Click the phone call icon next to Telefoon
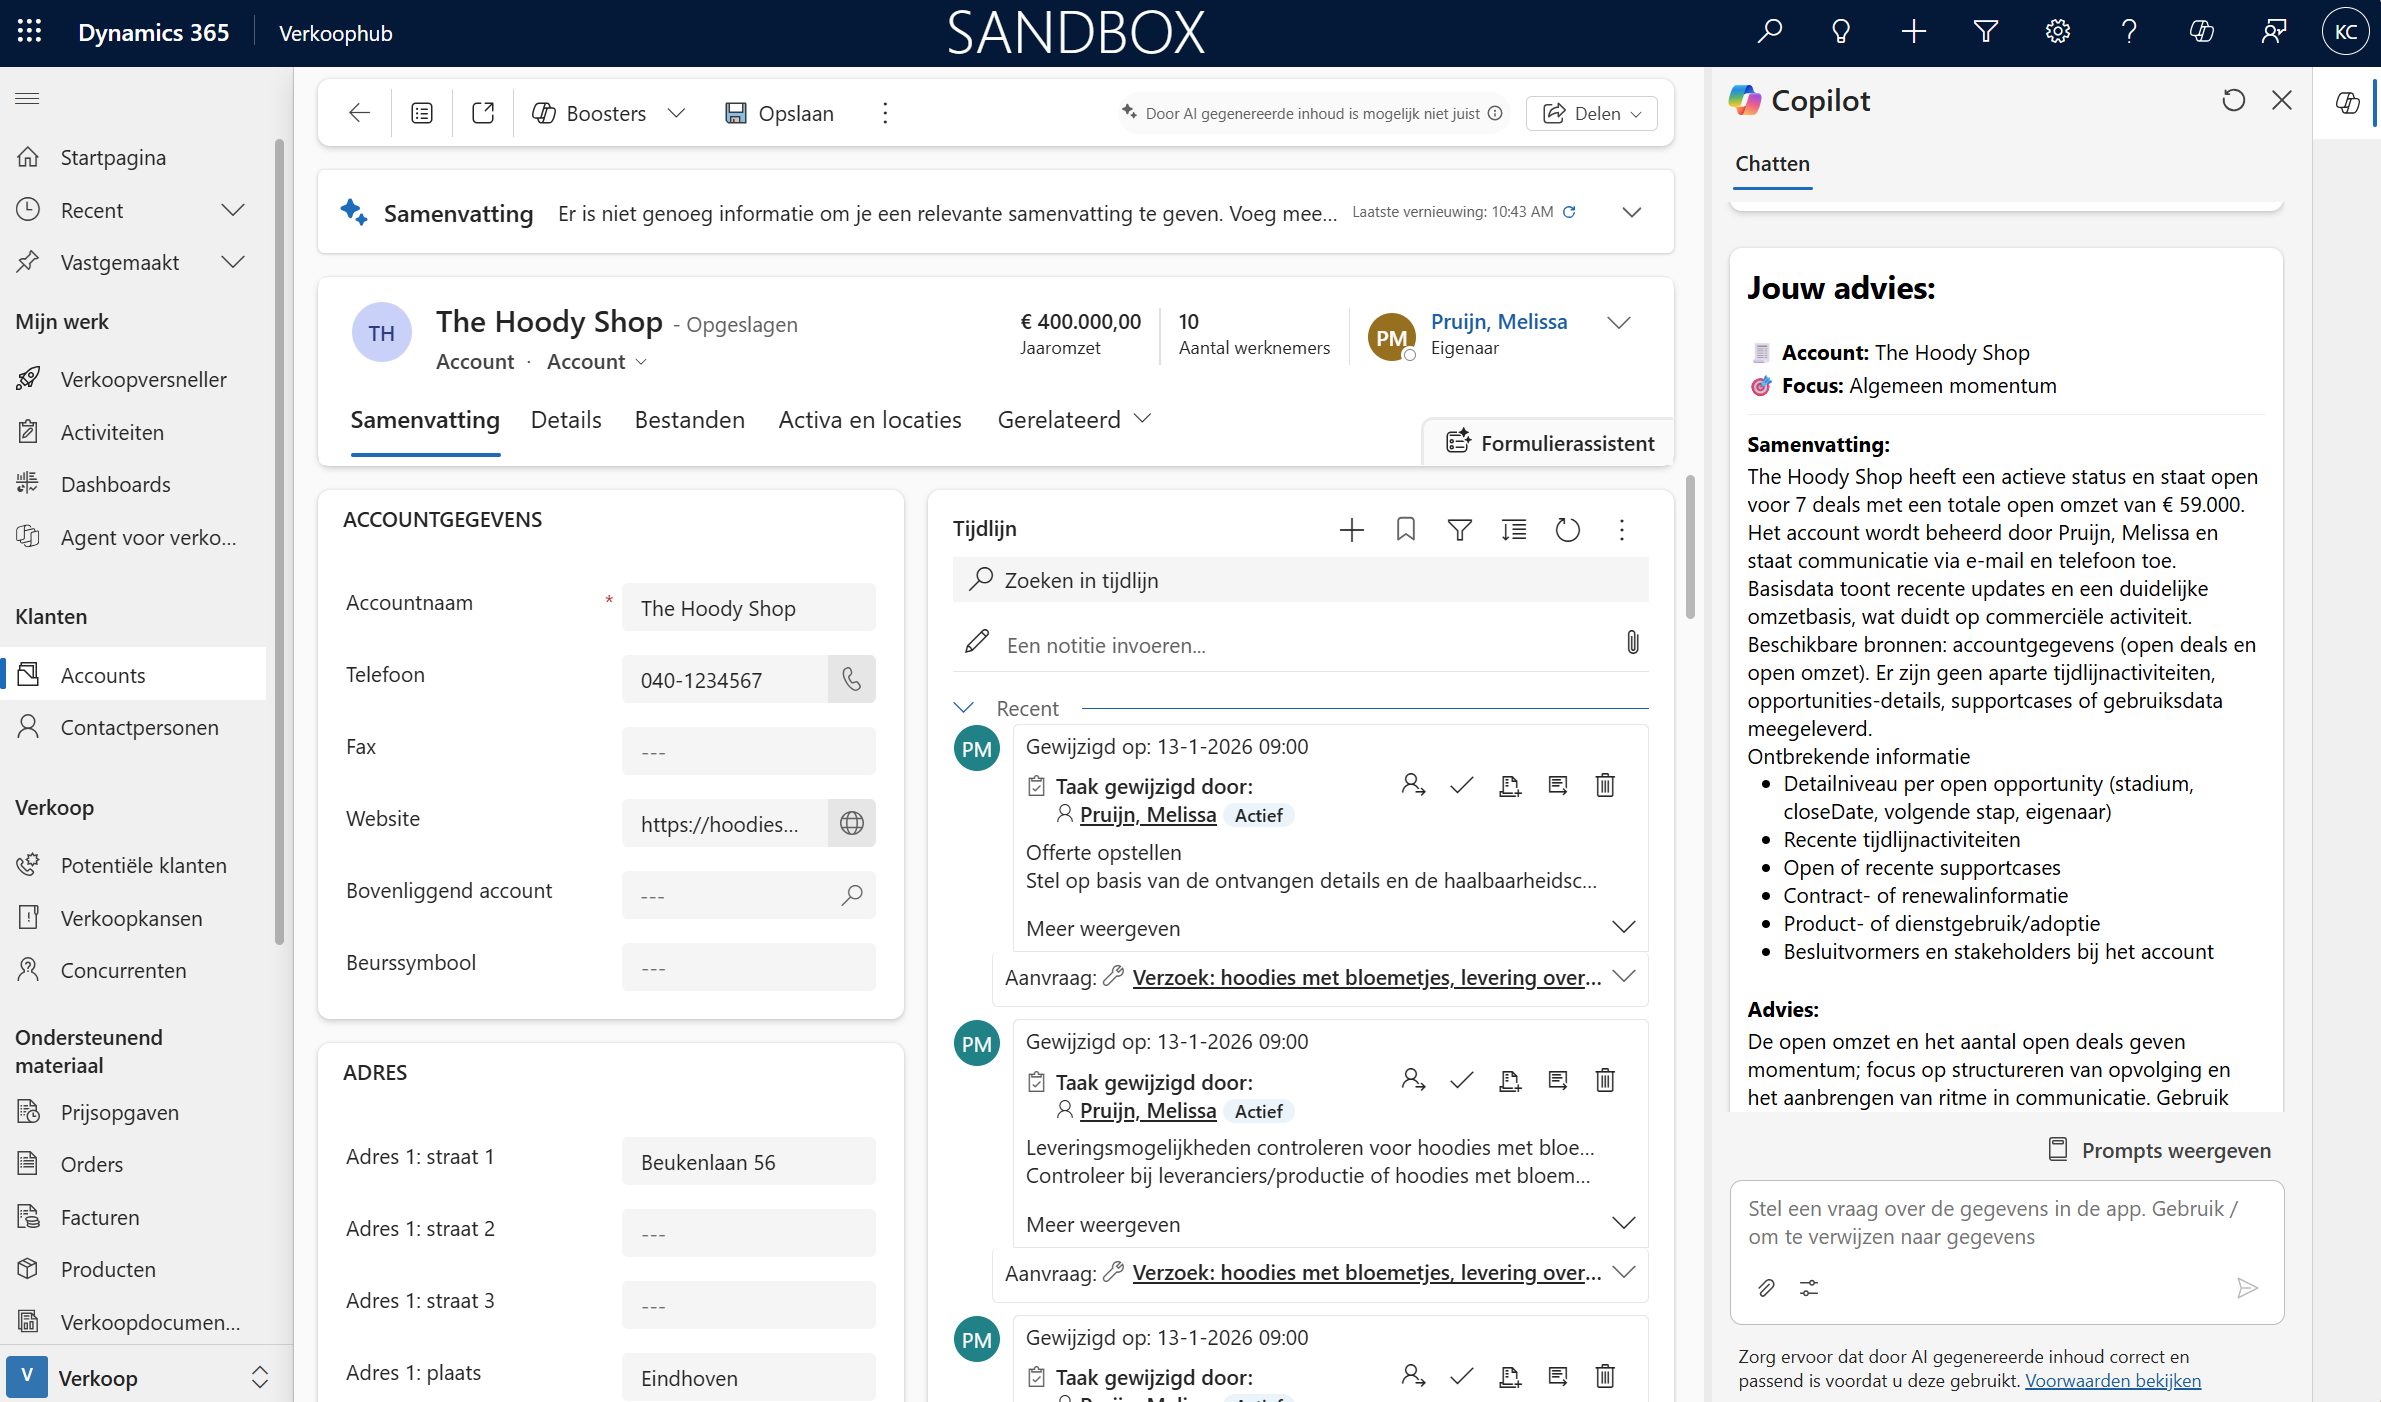Image resolution: width=2381 pixels, height=1402 pixels. tap(851, 680)
